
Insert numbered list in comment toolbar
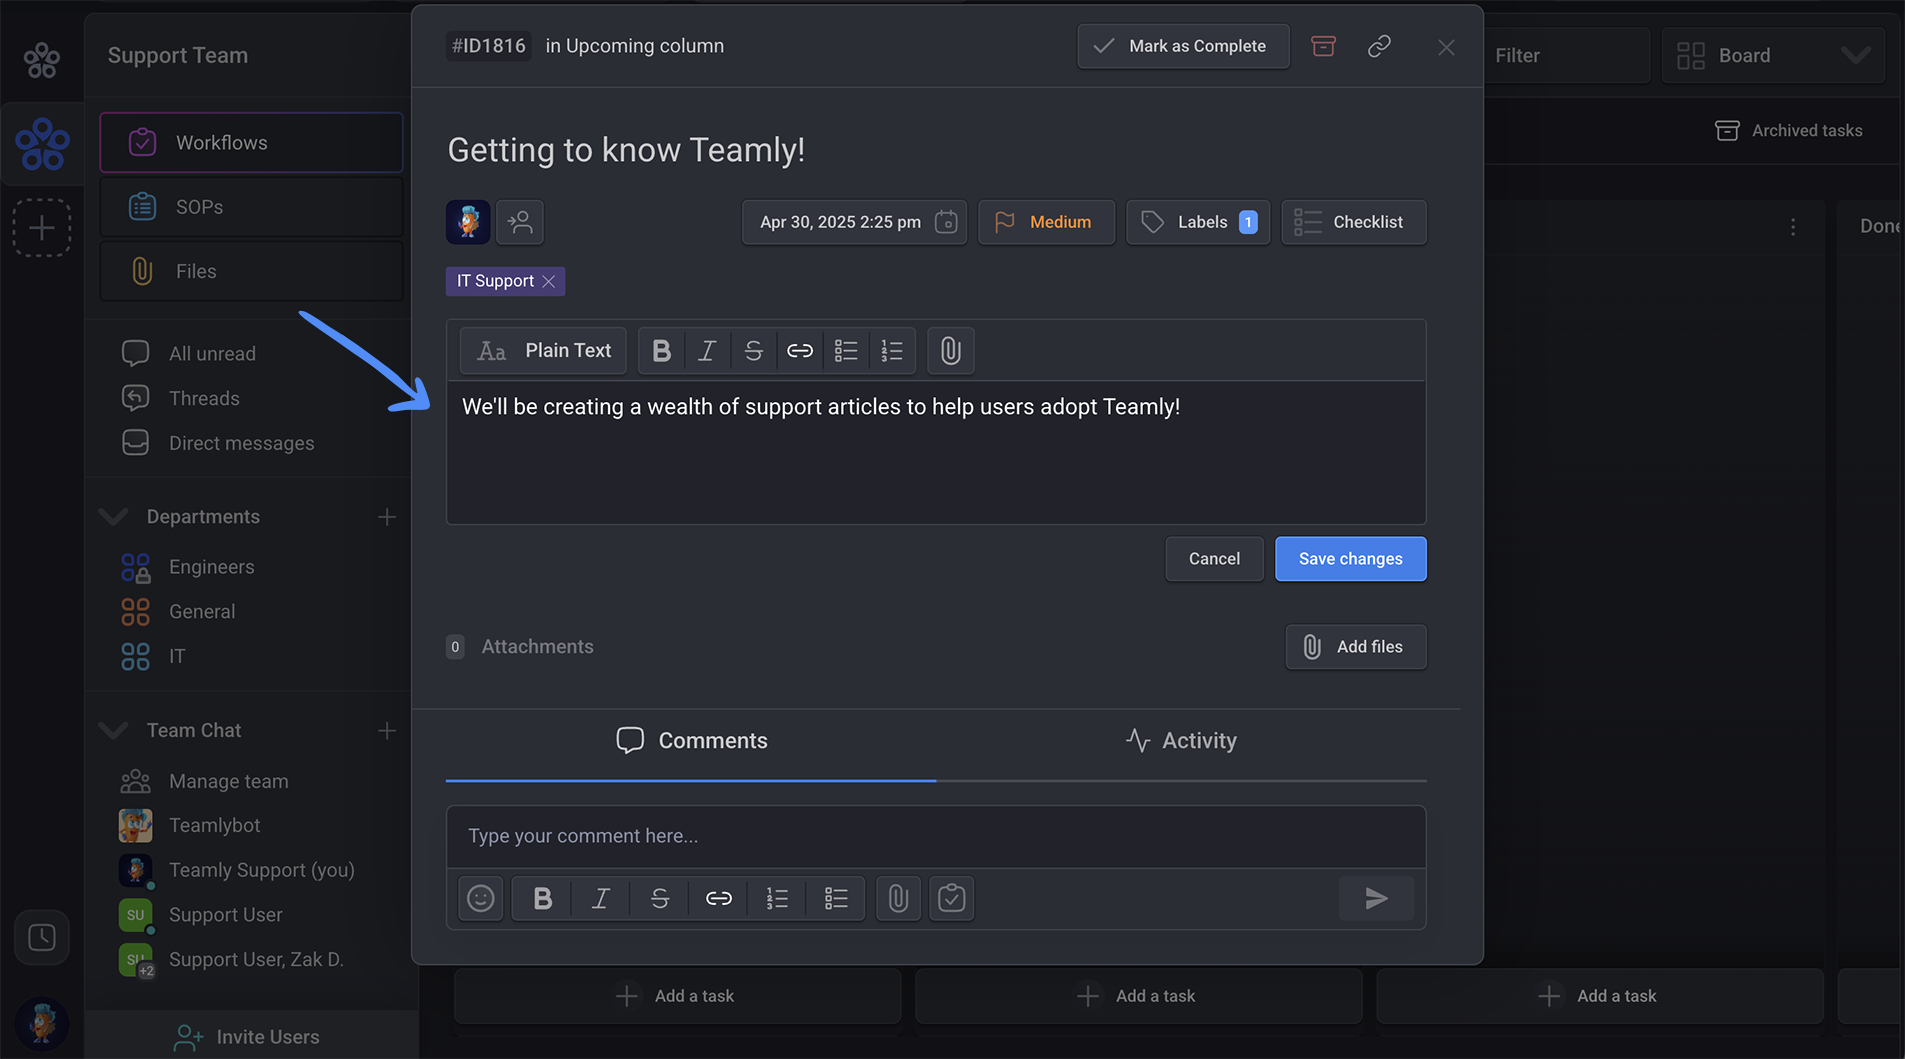(777, 898)
